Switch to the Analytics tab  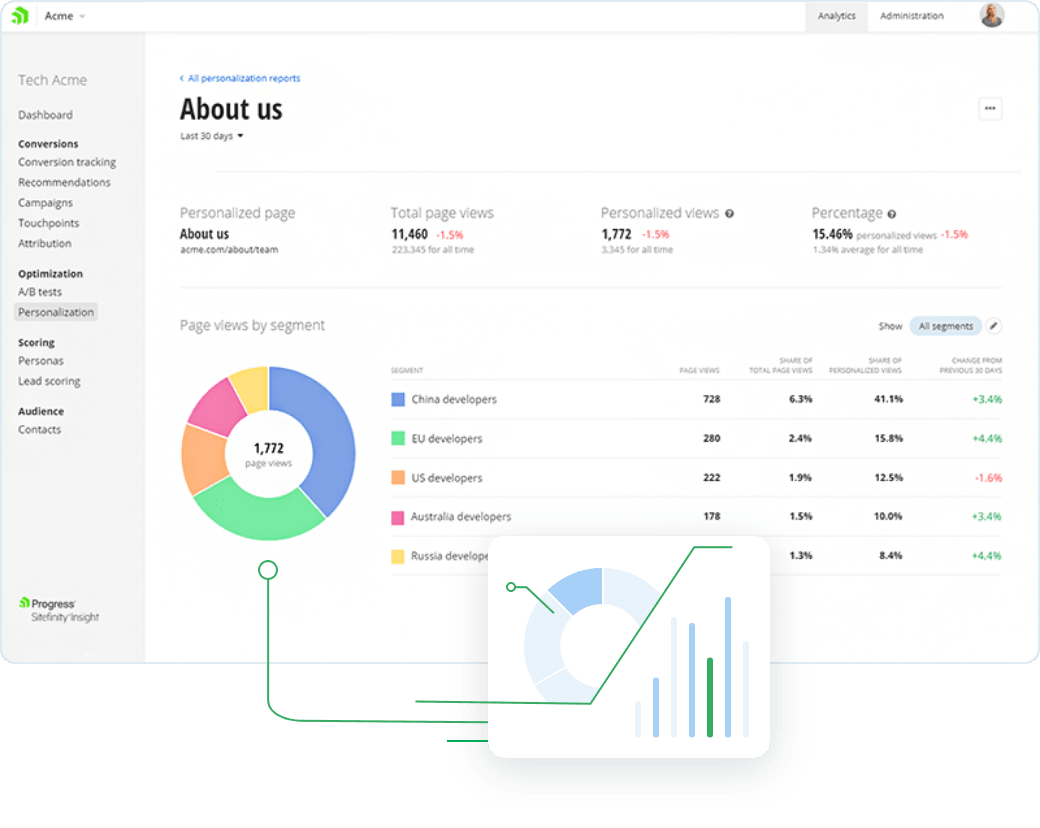(836, 16)
